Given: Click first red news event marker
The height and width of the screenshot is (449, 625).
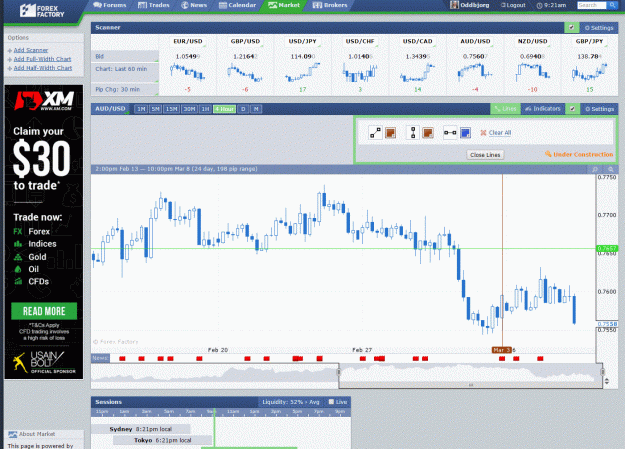Looking at the screenshot, I should pyautogui.click(x=122, y=358).
